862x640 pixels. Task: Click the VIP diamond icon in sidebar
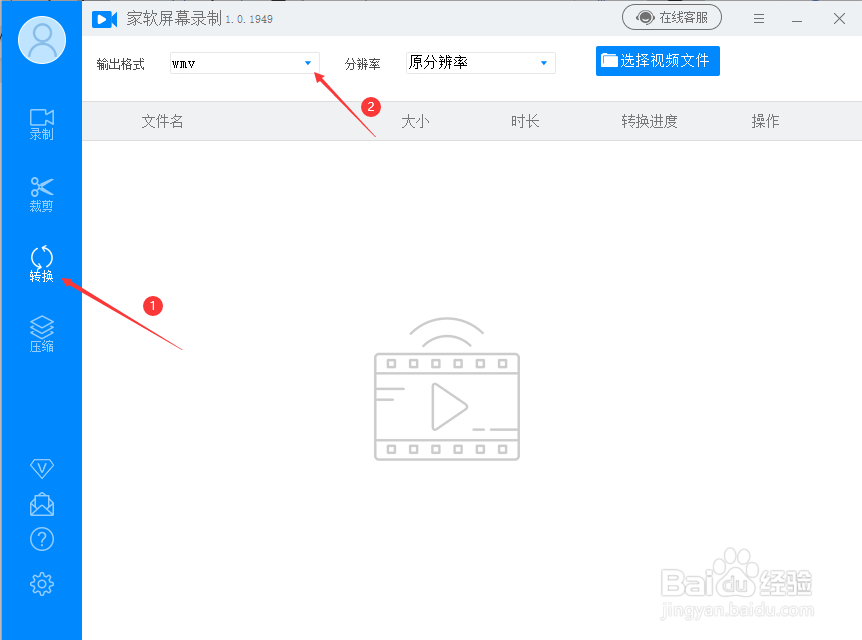41,468
